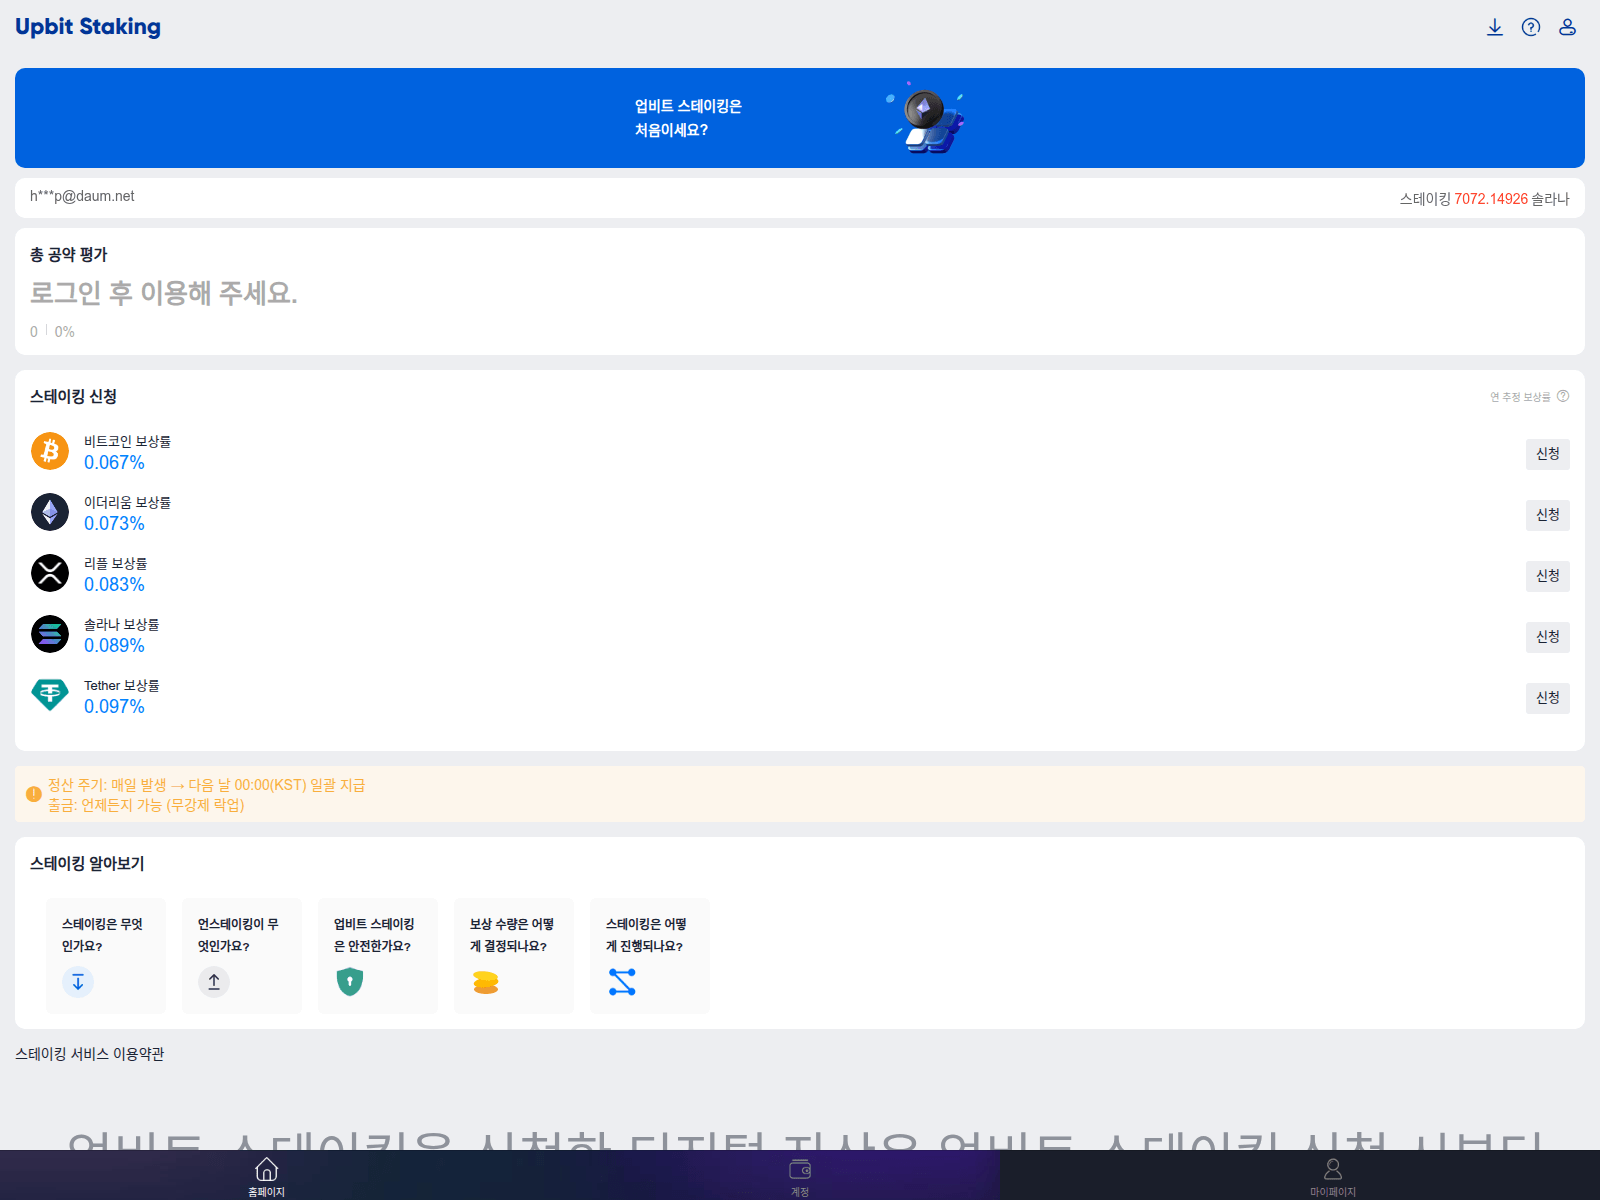1600x1200 pixels.
Task: Click the blue down-arrow staking icon
Action: (78, 982)
